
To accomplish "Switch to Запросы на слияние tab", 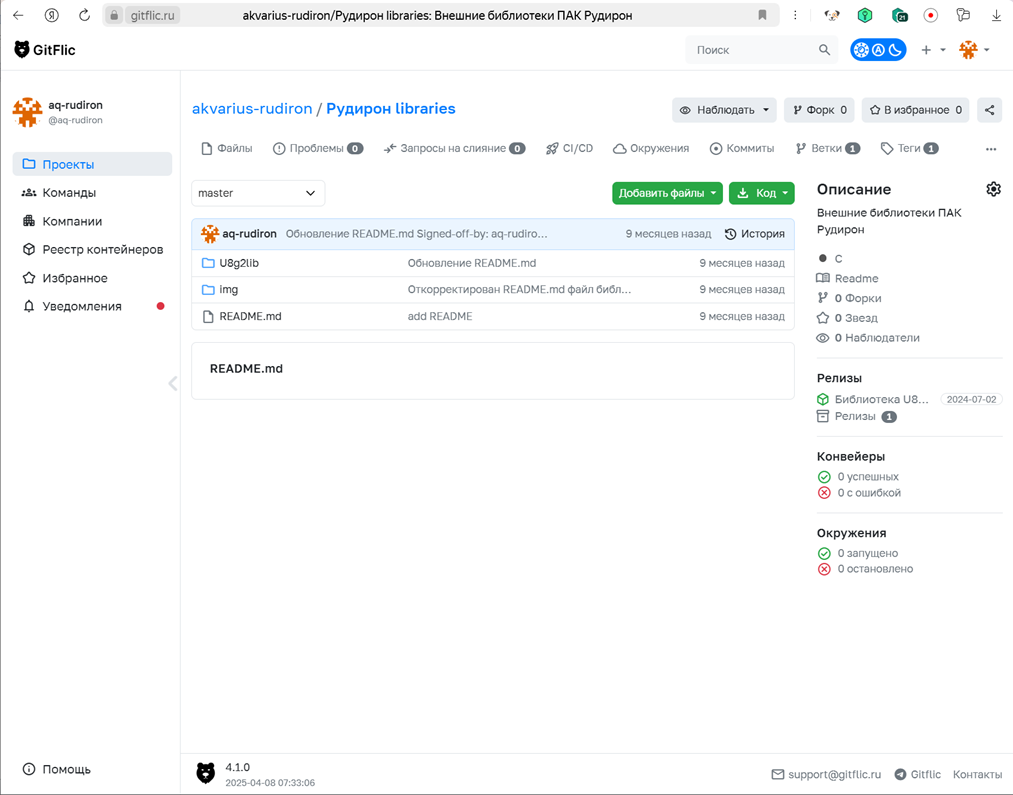I will [454, 149].
